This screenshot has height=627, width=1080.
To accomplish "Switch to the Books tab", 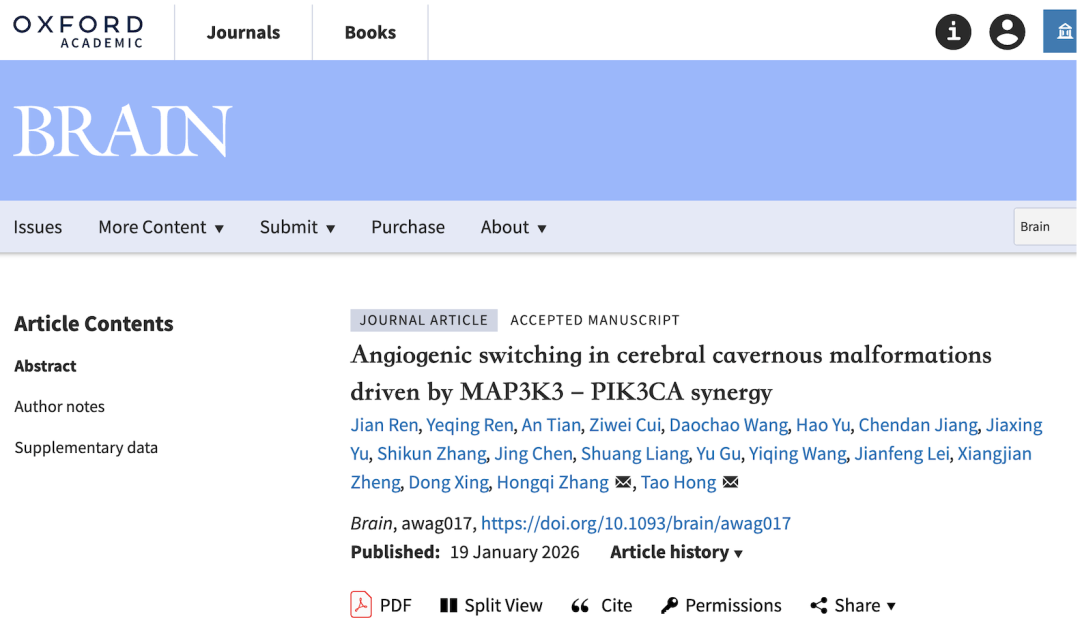I will (370, 32).
